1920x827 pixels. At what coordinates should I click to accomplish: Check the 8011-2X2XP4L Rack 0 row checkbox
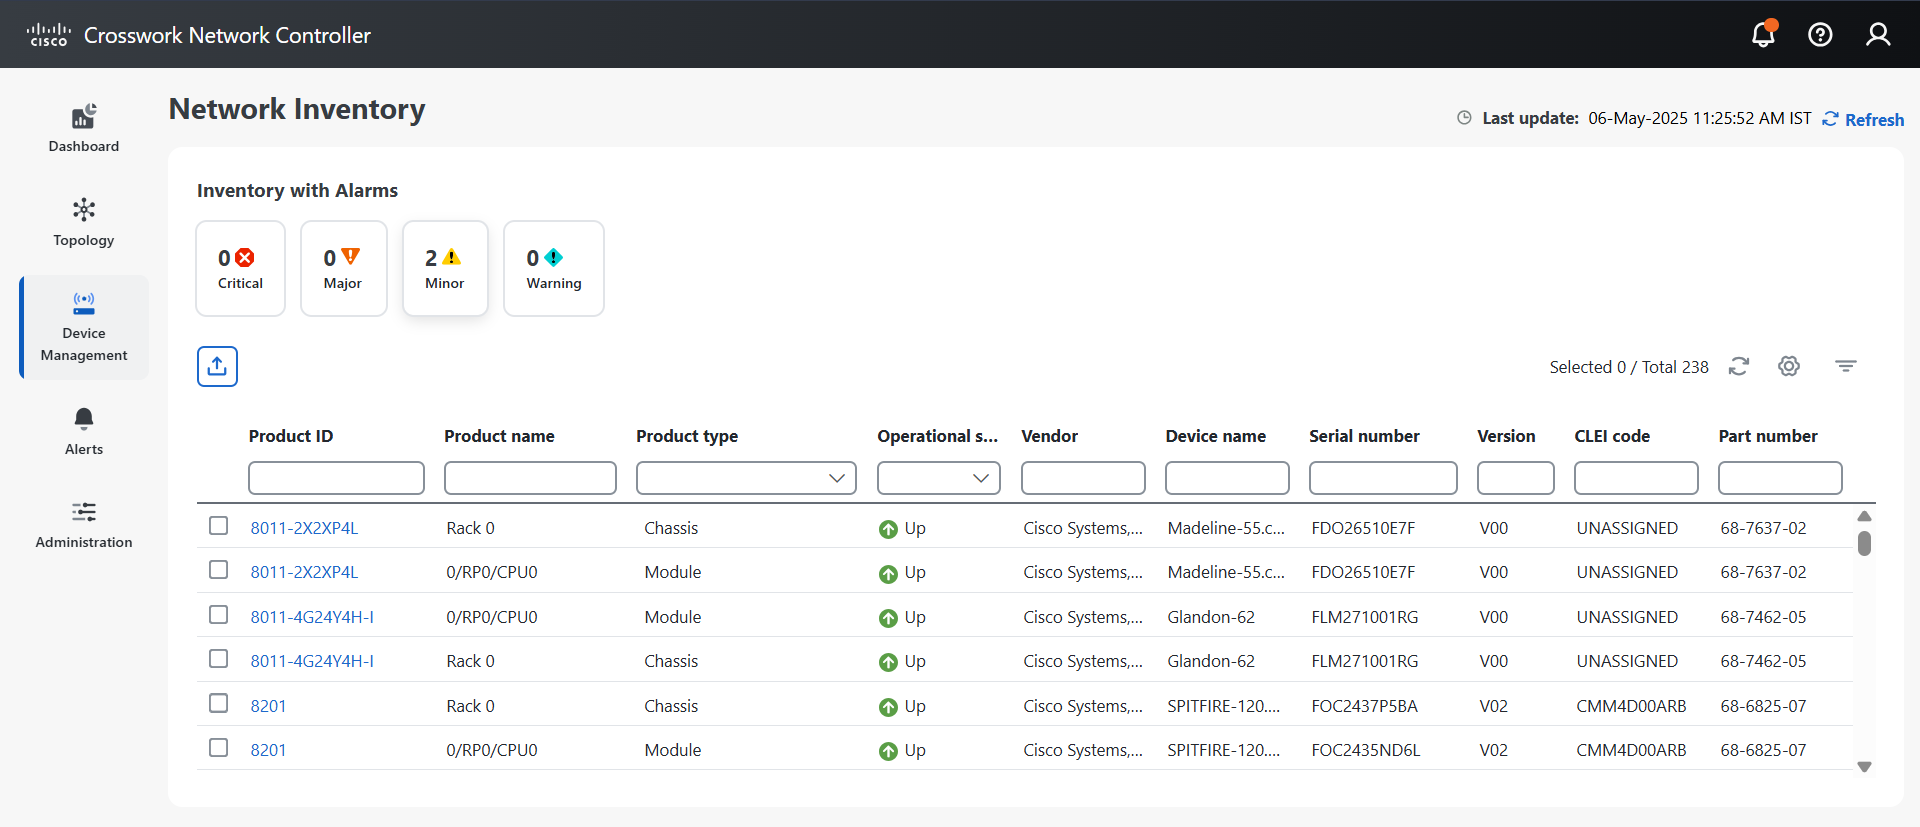point(218,525)
